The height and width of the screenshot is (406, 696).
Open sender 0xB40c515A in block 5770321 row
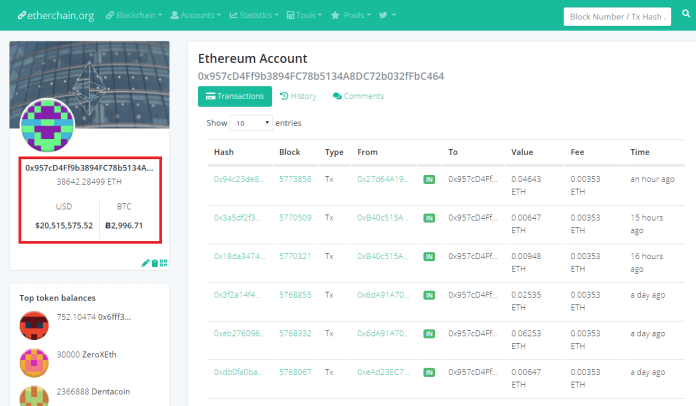(x=384, y=256)
